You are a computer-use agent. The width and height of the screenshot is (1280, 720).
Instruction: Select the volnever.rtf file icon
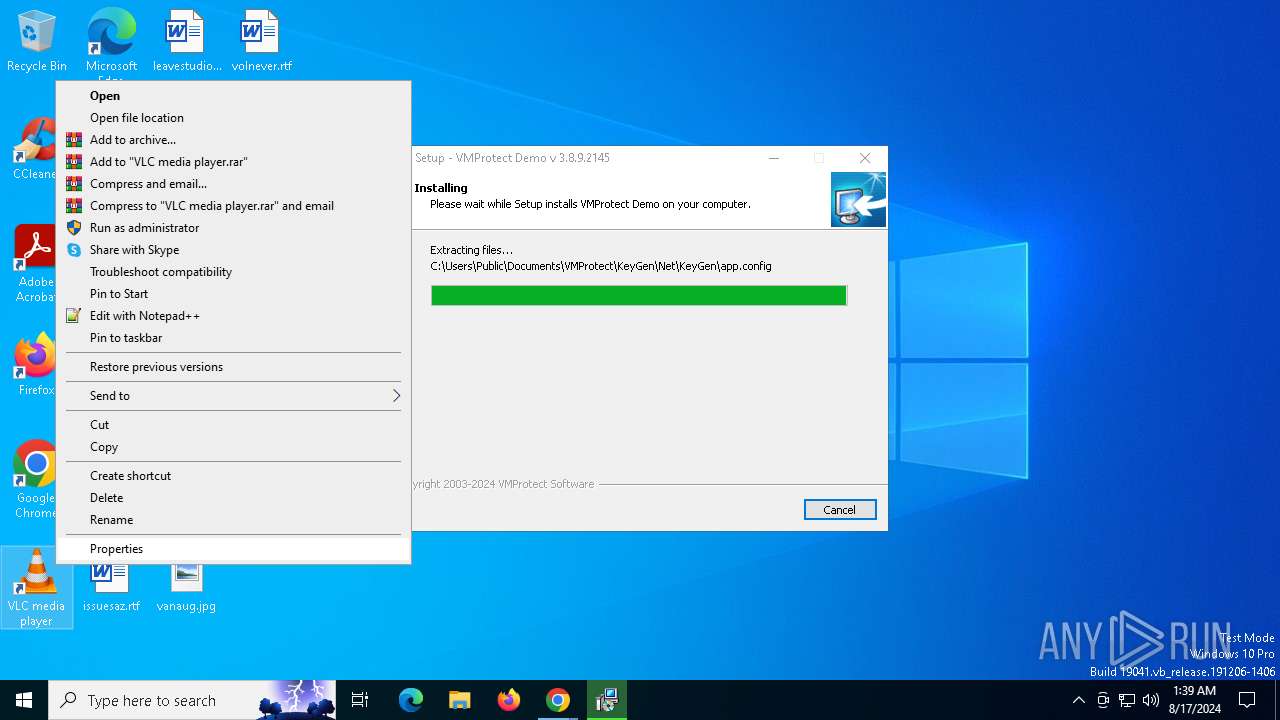261,42
